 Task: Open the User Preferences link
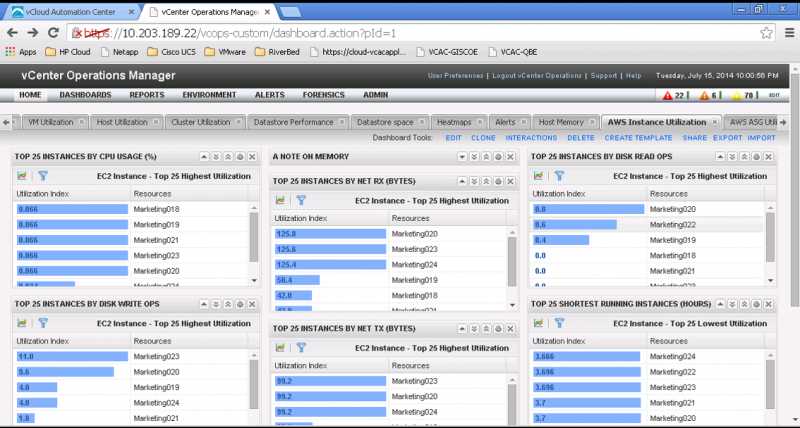(455, 76)
